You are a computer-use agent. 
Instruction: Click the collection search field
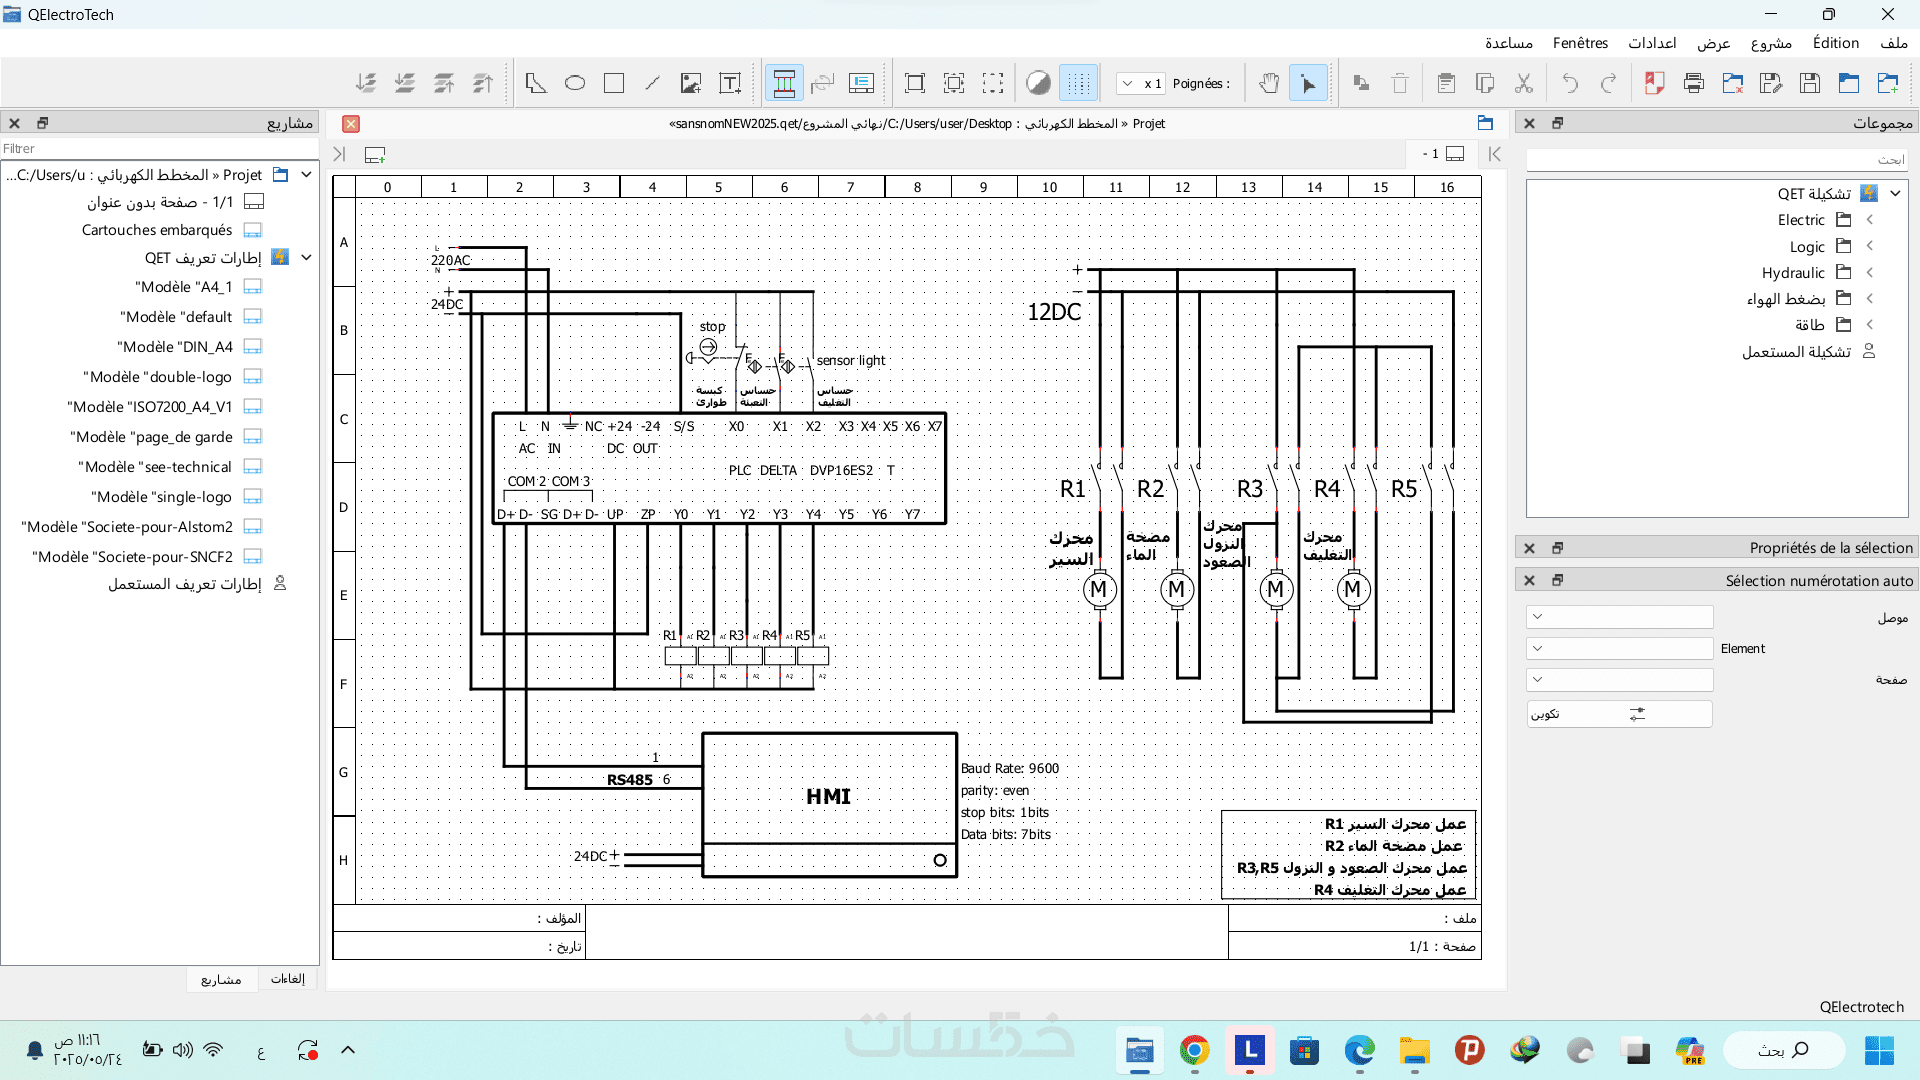tap(1716, 160)
